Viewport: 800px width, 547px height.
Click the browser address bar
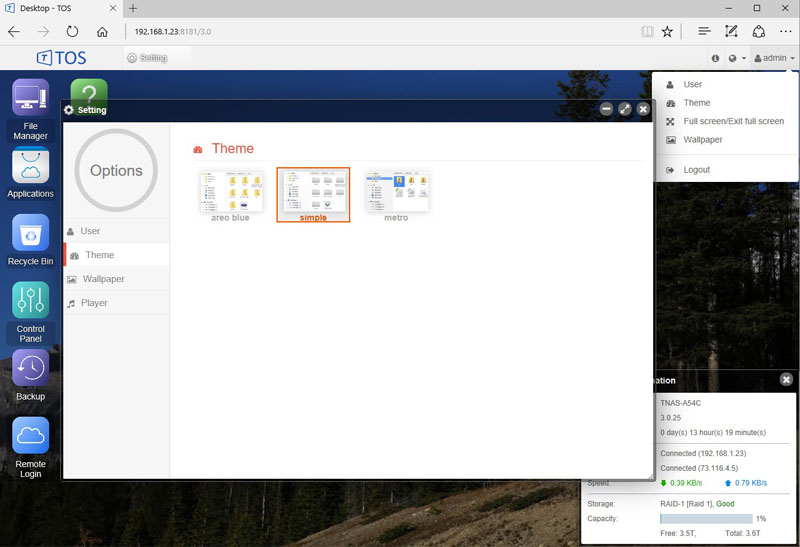pyautogui.click(x=380, y=31)
